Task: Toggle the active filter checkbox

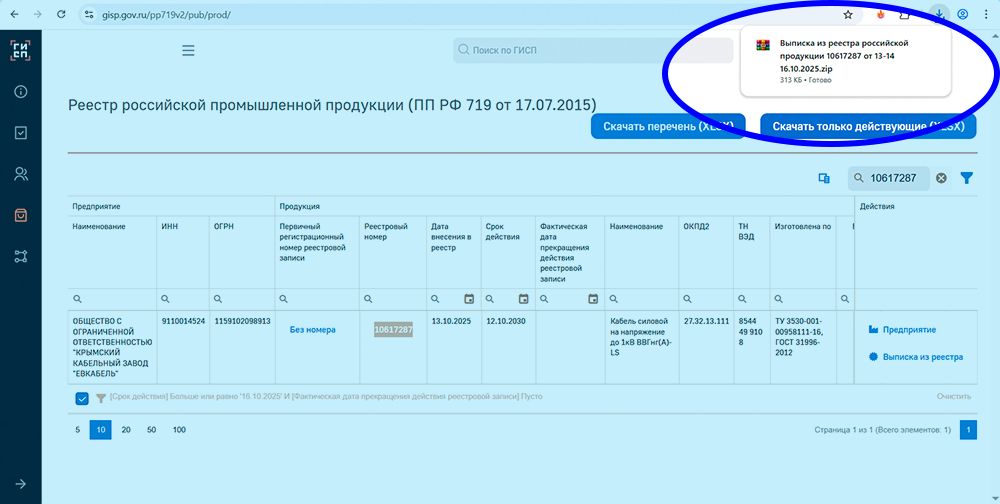Action: 82,398
